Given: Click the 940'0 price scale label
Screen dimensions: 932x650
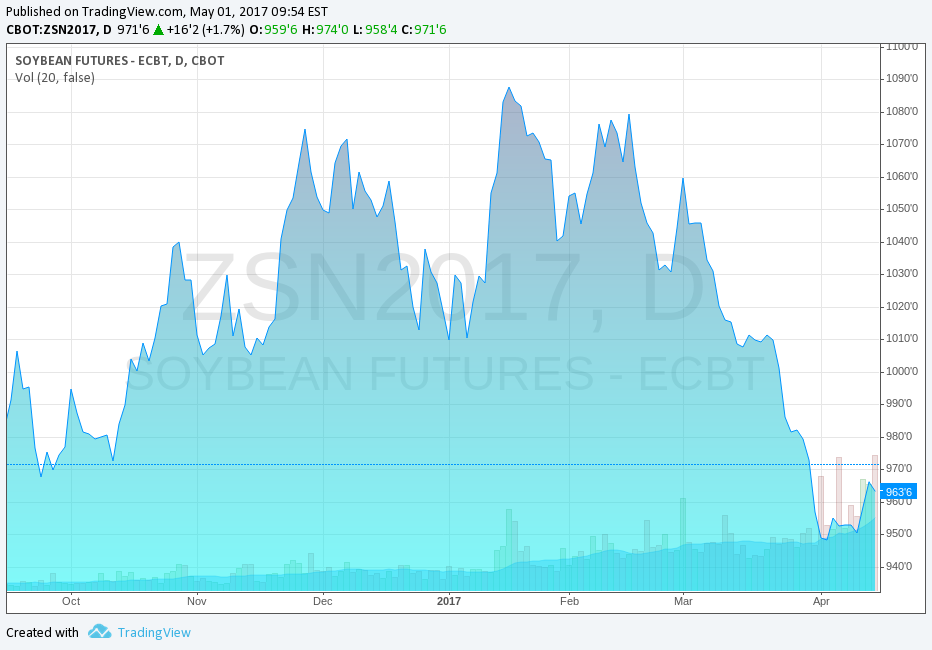Looking at the screenshot, I should tap(899, 566).
